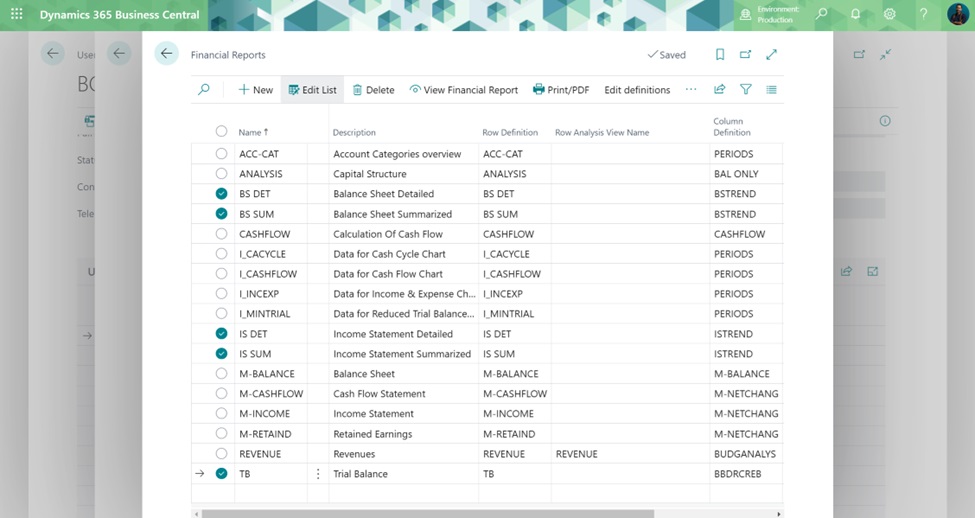975x518 pixels.
Task: Open the user profile avatar
Action: pyautogui.click(x=958, y=14)
